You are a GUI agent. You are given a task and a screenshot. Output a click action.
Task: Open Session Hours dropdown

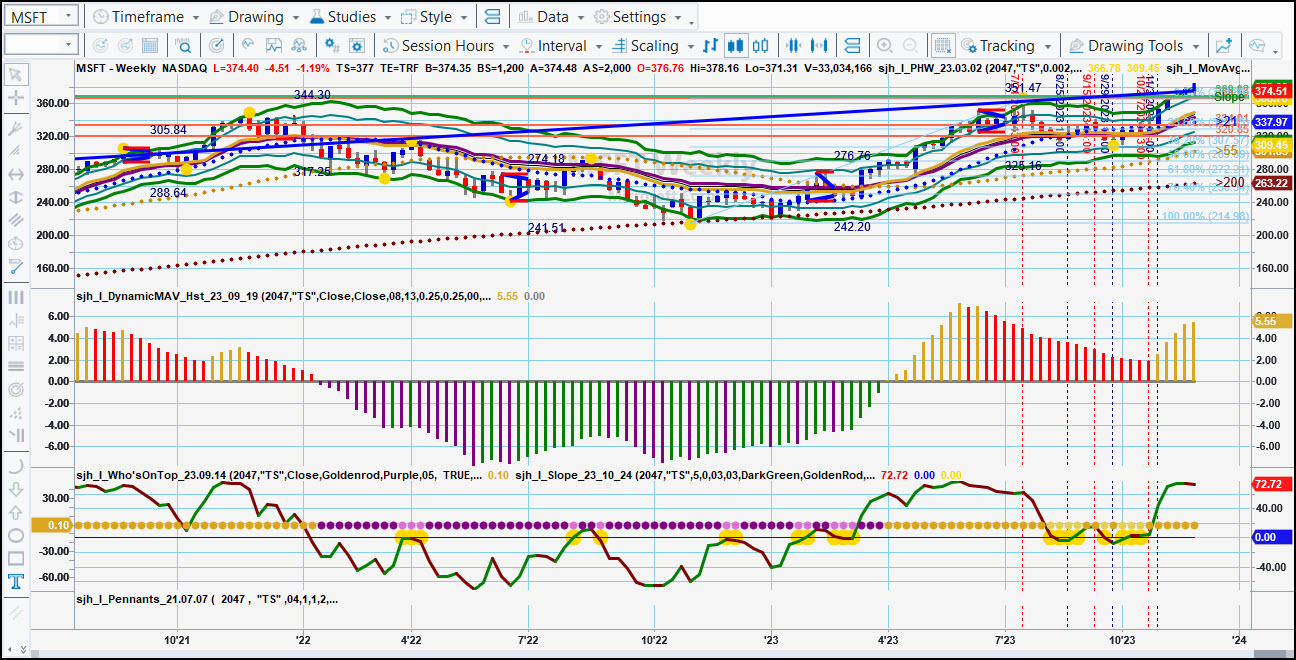(x=446, y=45)
